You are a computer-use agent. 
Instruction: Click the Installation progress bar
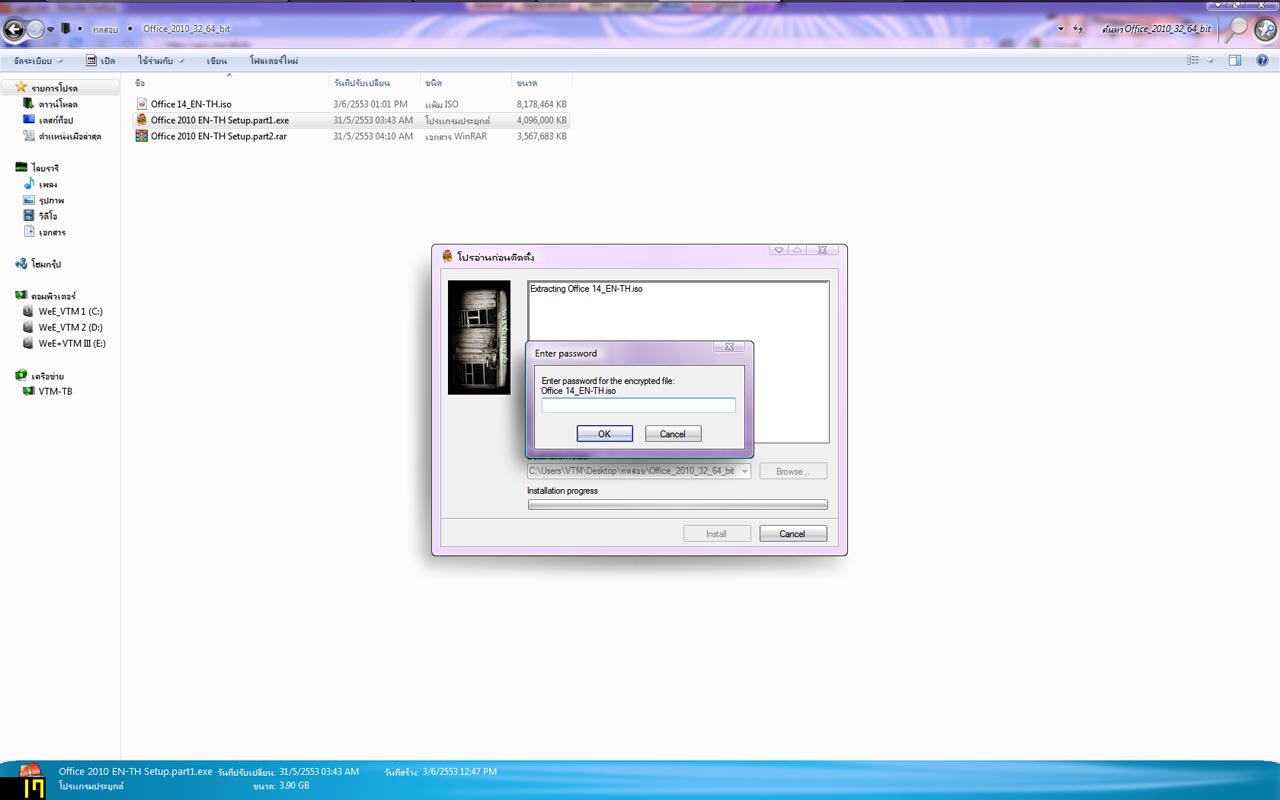[x=678, y=505]
